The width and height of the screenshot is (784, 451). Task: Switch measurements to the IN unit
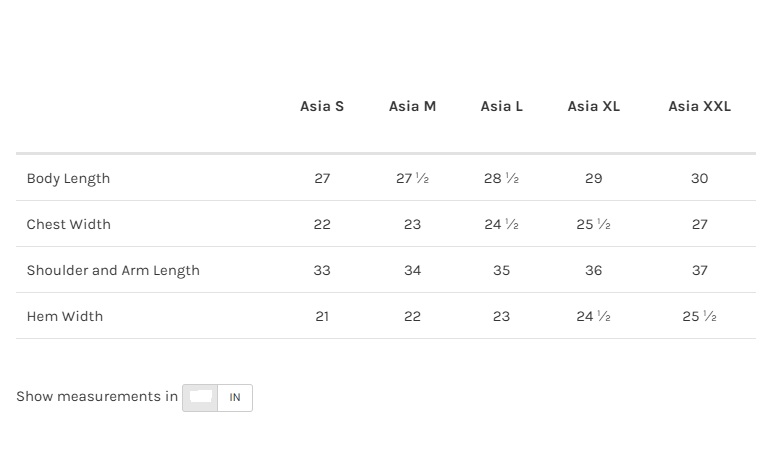pyautogui.click(x=235, y=398)
